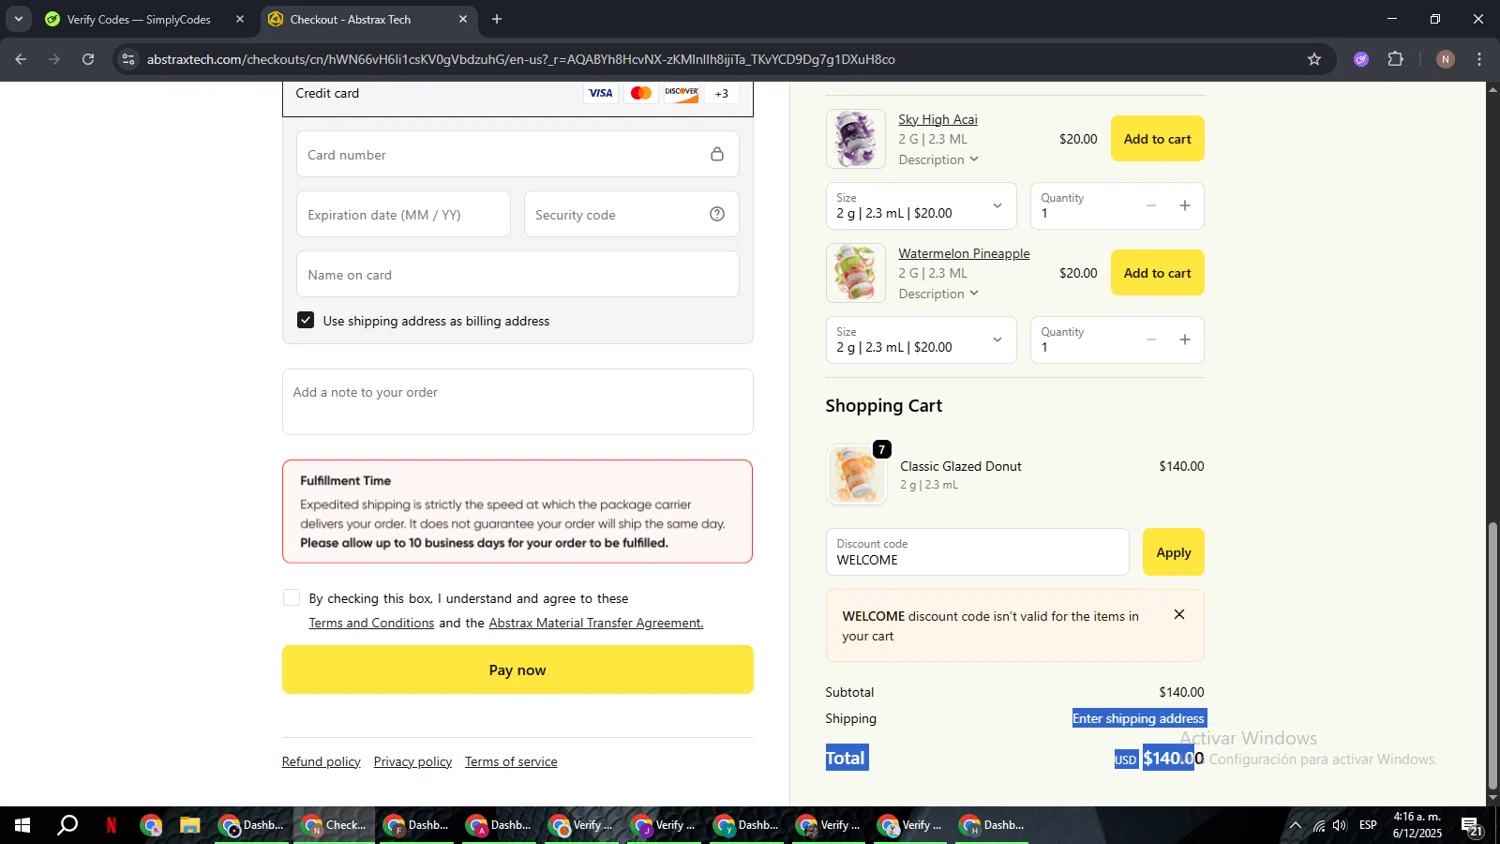Viewport: 1500px width, 844px height.
Task: Focus the Security code field
Action: (x=632, y=214)
